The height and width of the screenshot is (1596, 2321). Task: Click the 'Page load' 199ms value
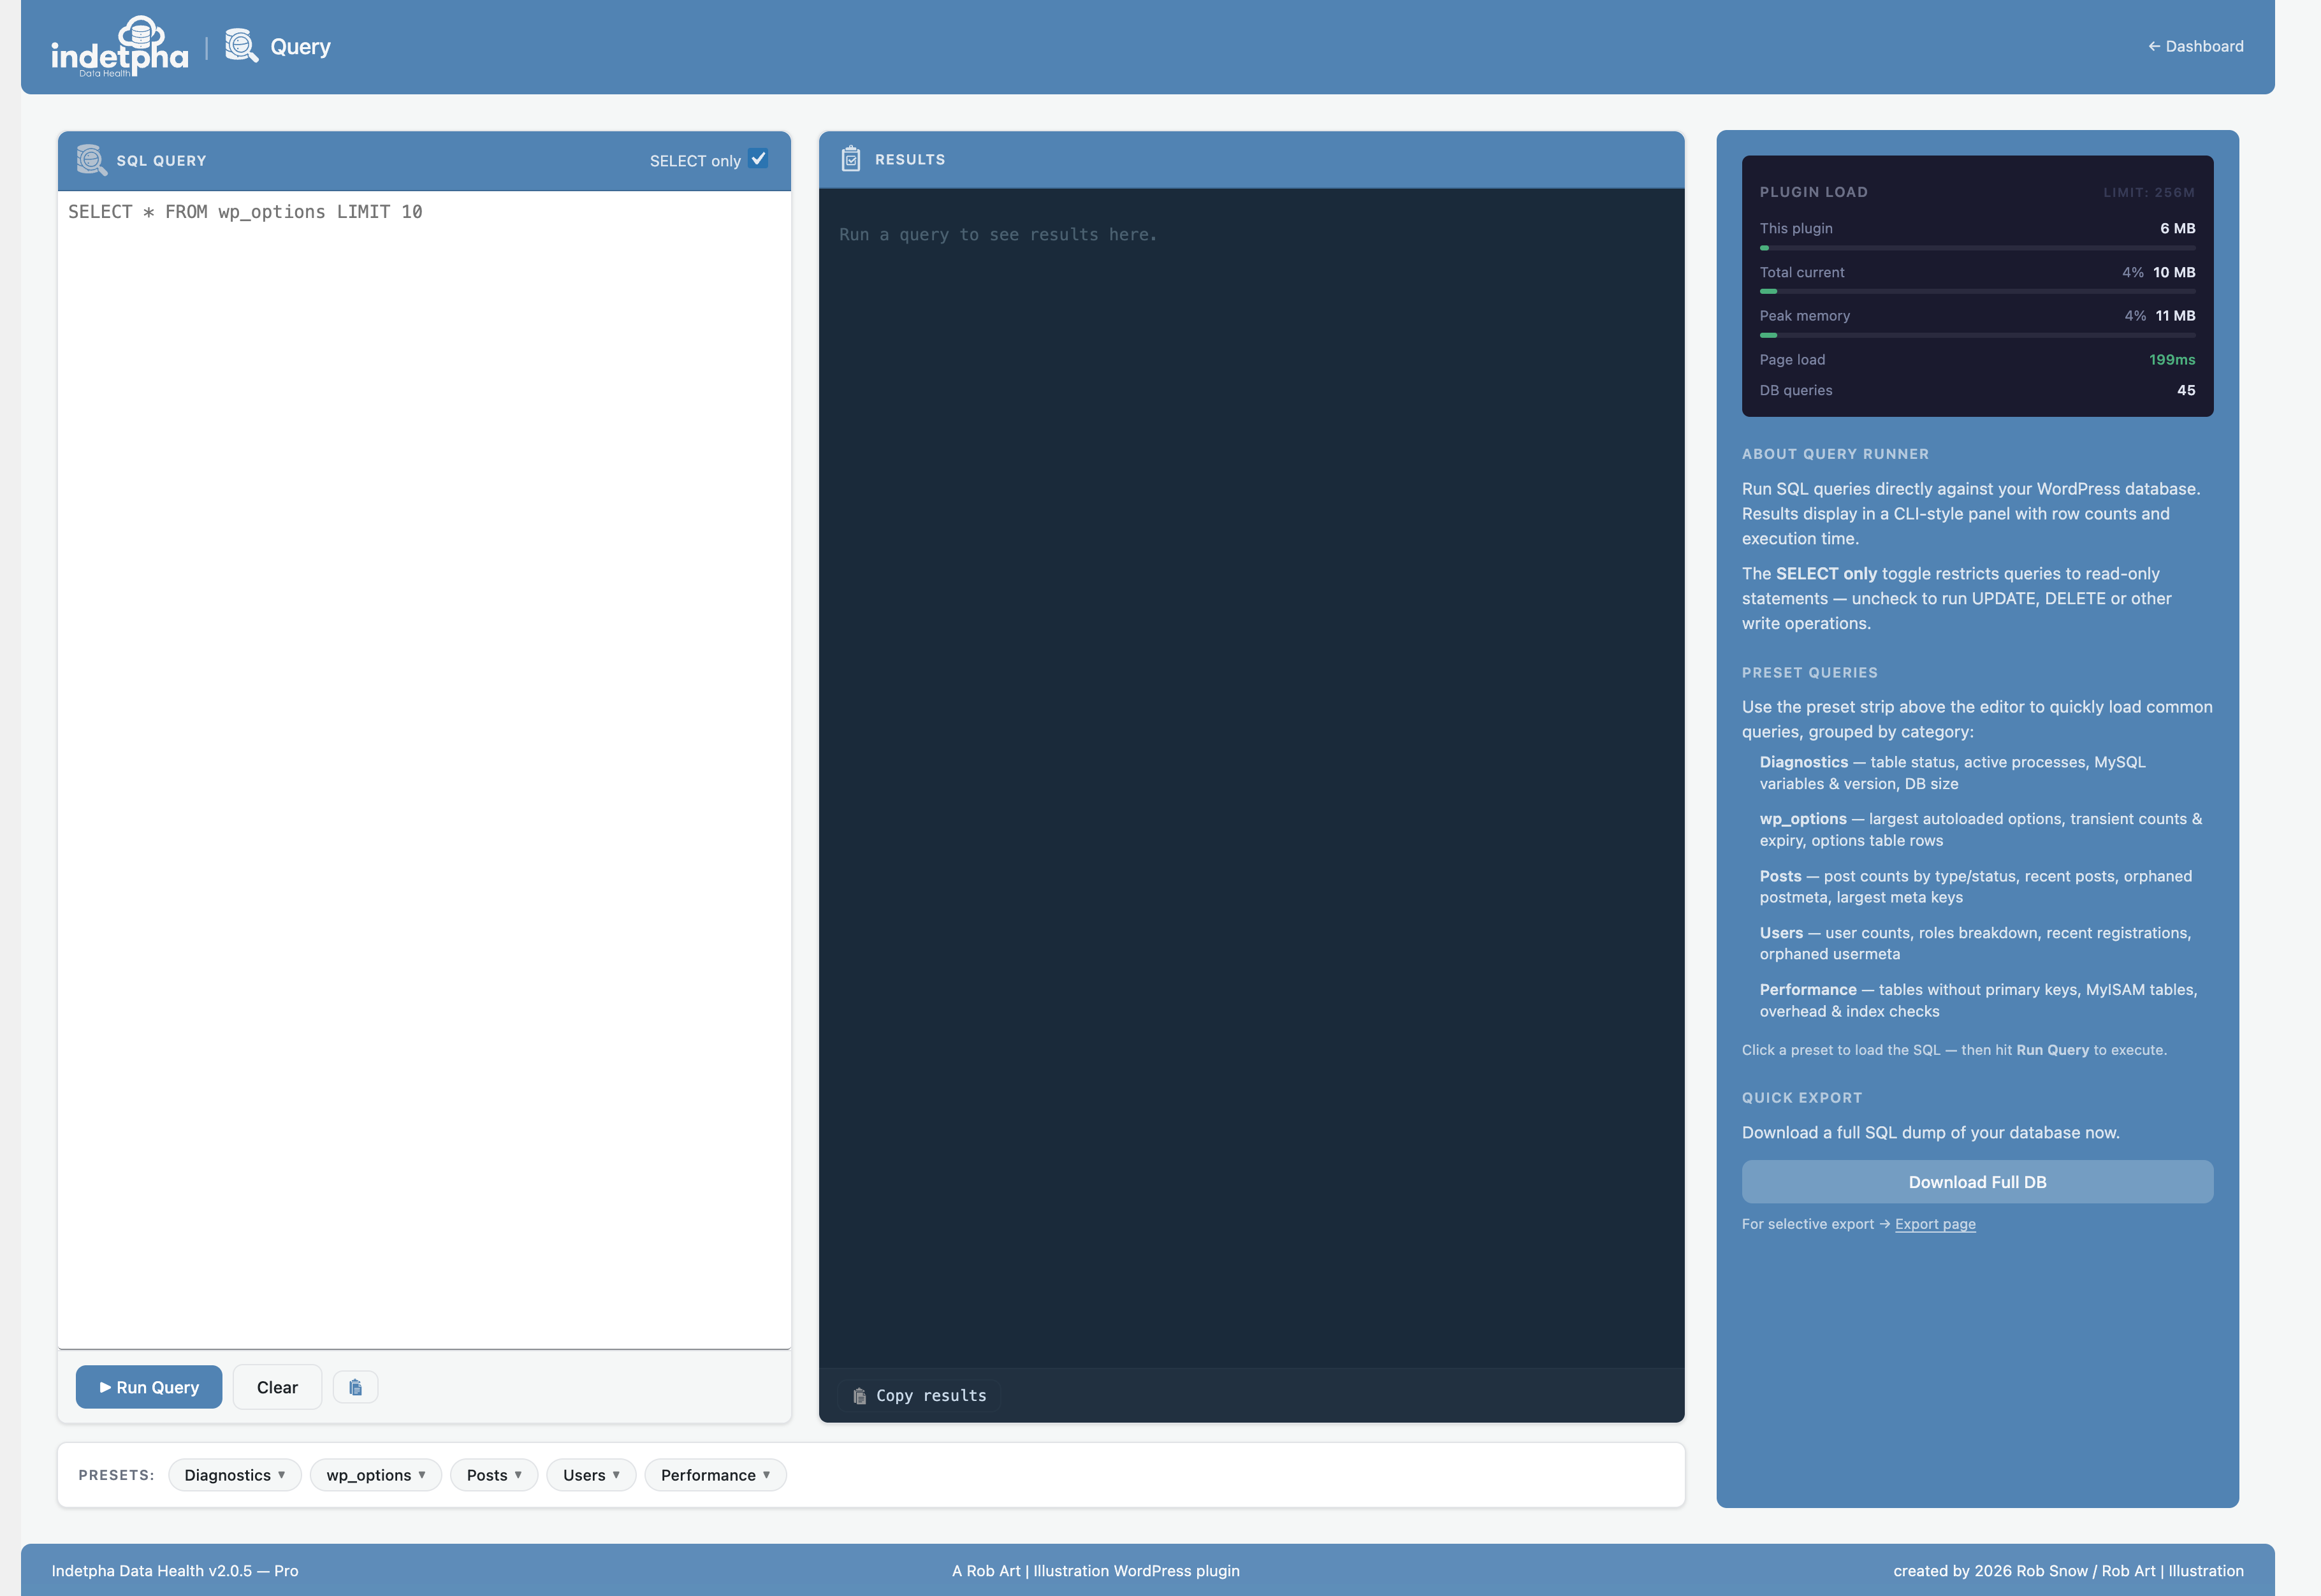tap(2172, 360)
